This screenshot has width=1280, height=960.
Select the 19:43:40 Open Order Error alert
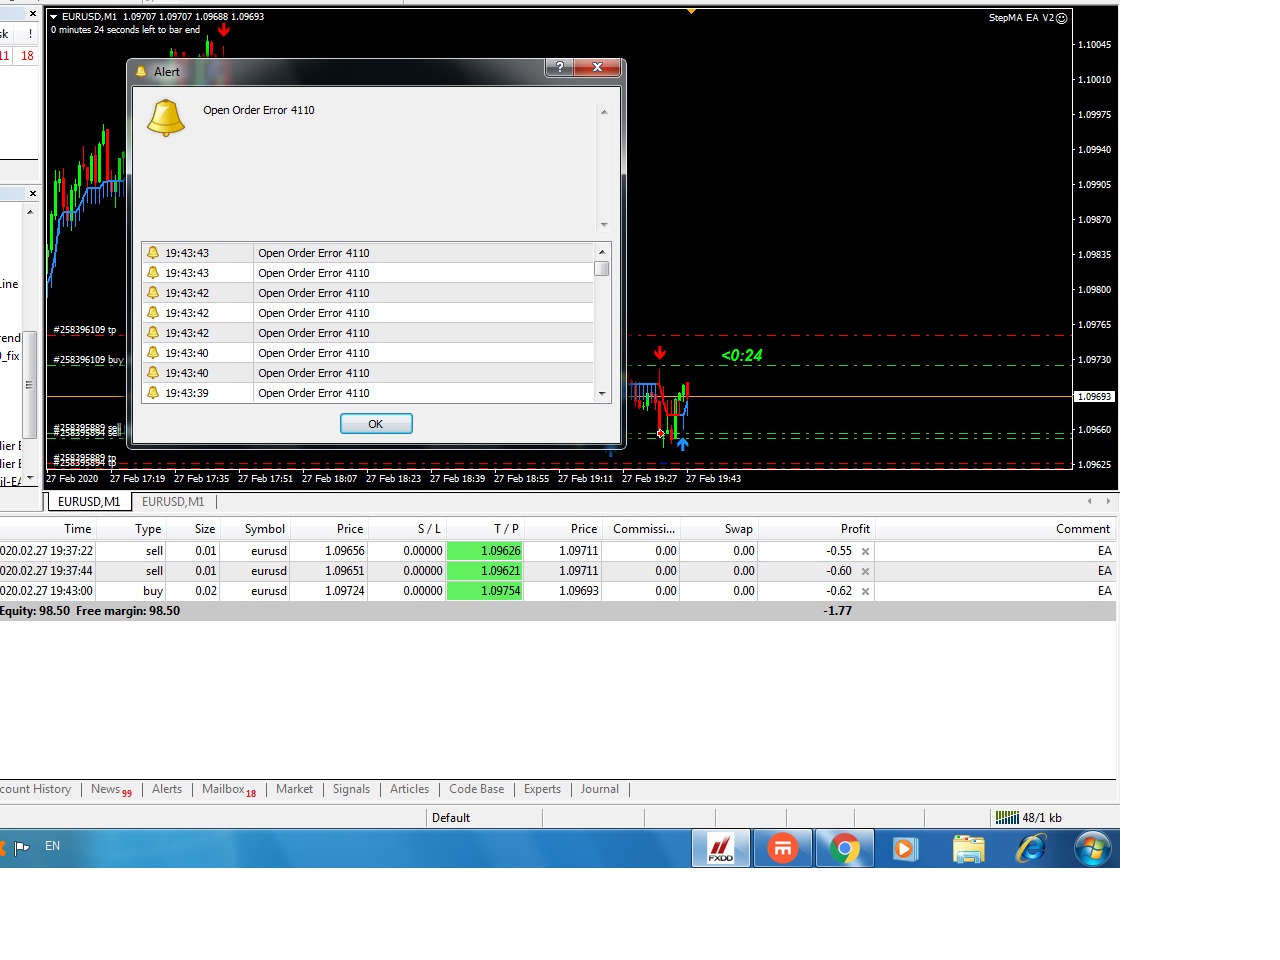click(x=313, y=353)
